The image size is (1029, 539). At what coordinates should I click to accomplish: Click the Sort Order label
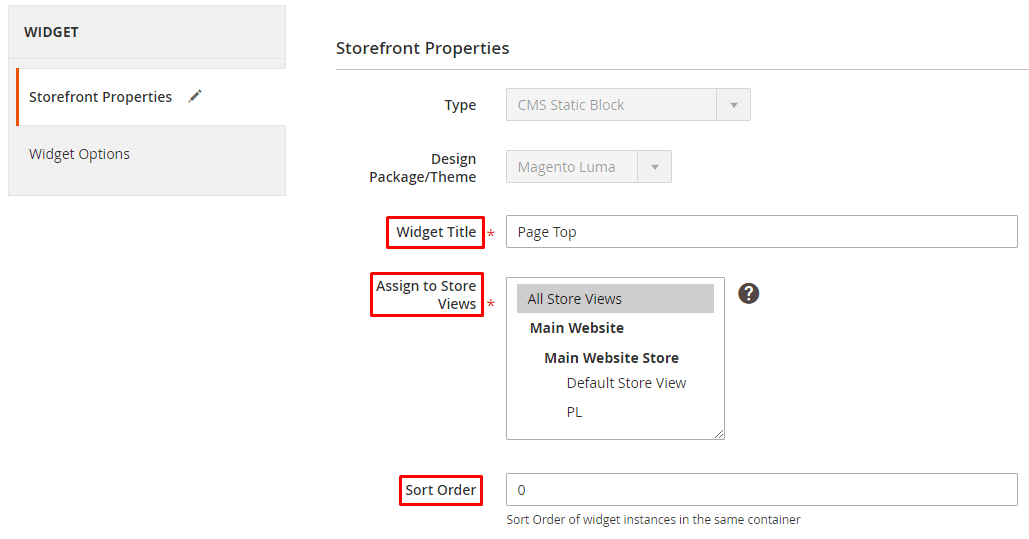coord(440,490)
